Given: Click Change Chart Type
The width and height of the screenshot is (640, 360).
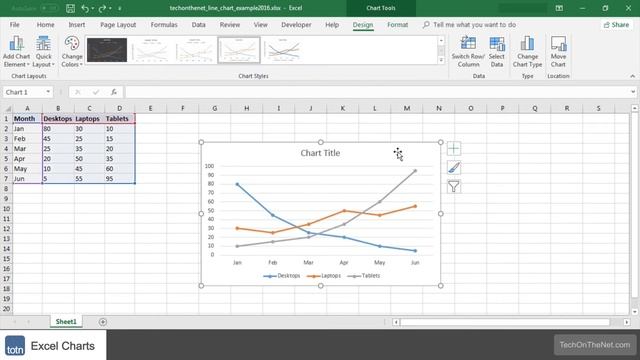Looking at the screenshot, I should click(527, 52).
